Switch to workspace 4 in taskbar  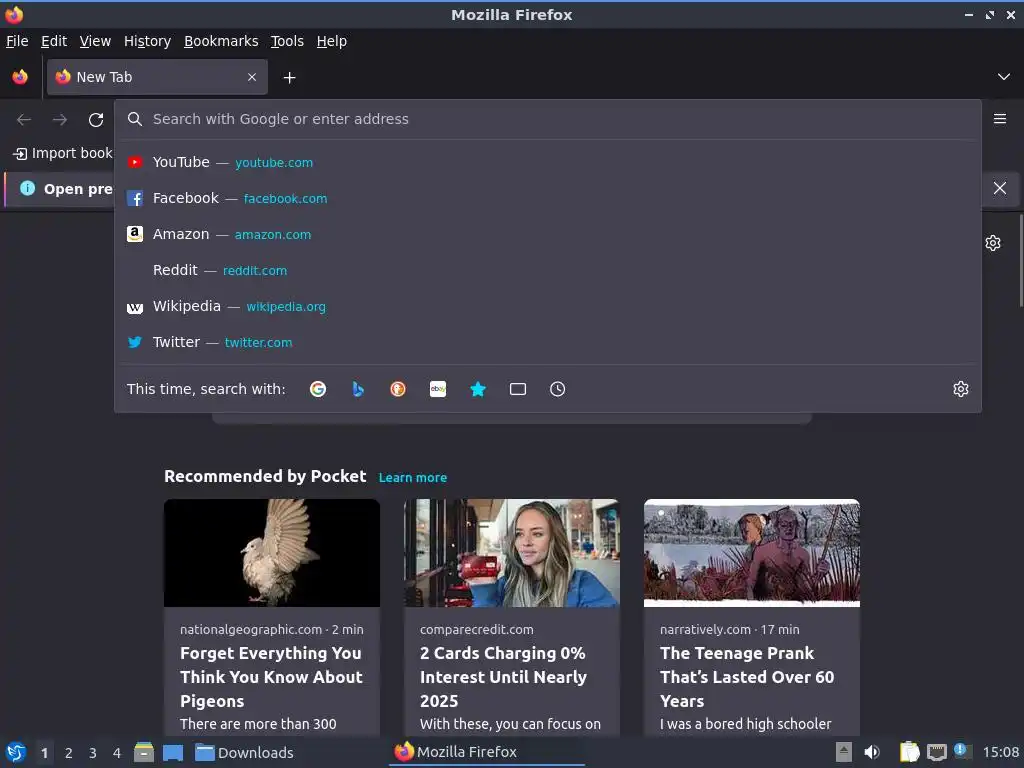[117, 753]
